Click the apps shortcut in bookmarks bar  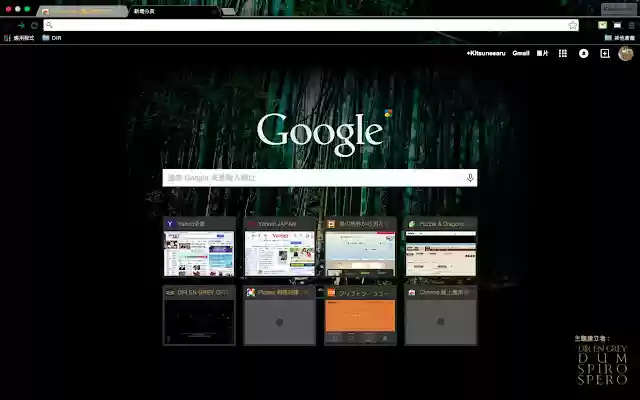coord(19,38)
